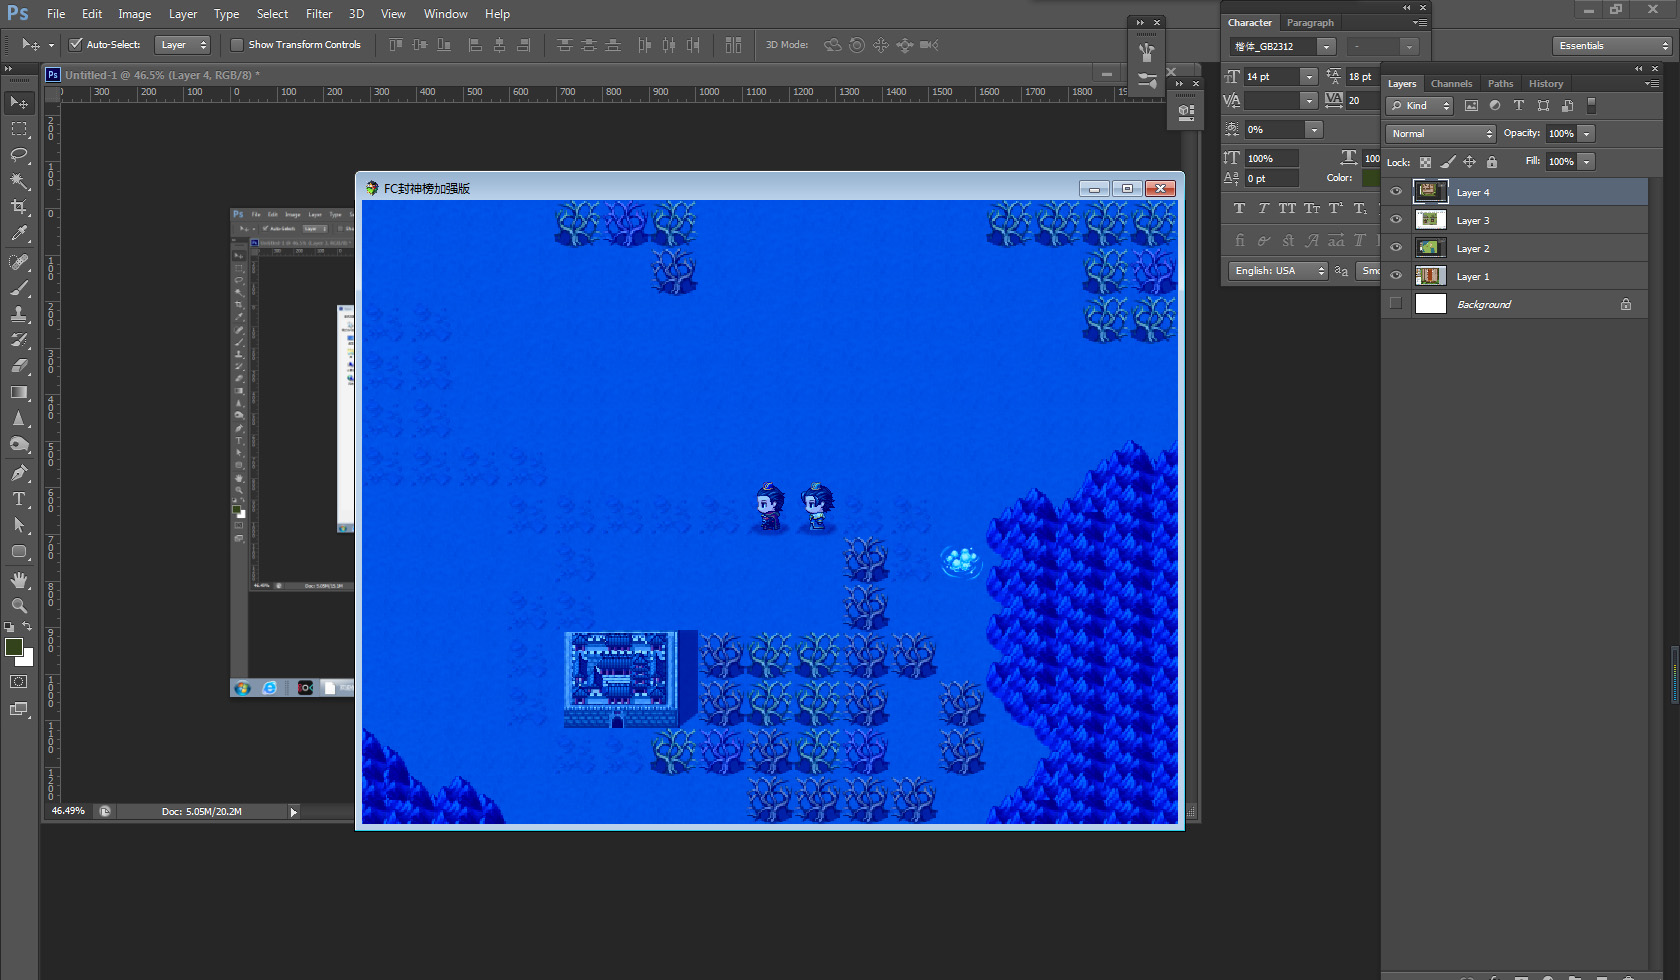Select the Brush tool
This screenshot has width=1680, height=980.
pyautogui.click(x=19, y=288)
